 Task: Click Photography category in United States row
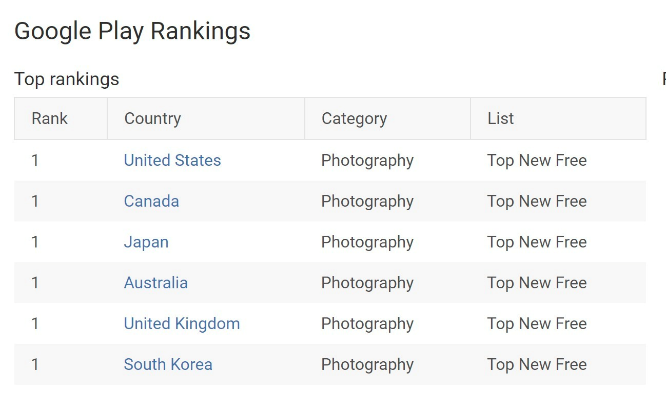click(x=367, y=161)
